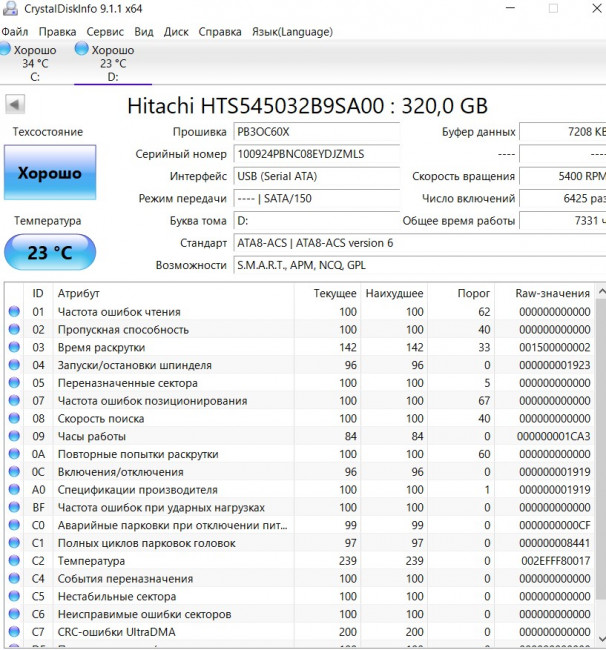Viewport: 606px width, 650px height.
Task: Click the serial number field 100924PBNC08EYDJZMLS
Action: tap(317, 154)
